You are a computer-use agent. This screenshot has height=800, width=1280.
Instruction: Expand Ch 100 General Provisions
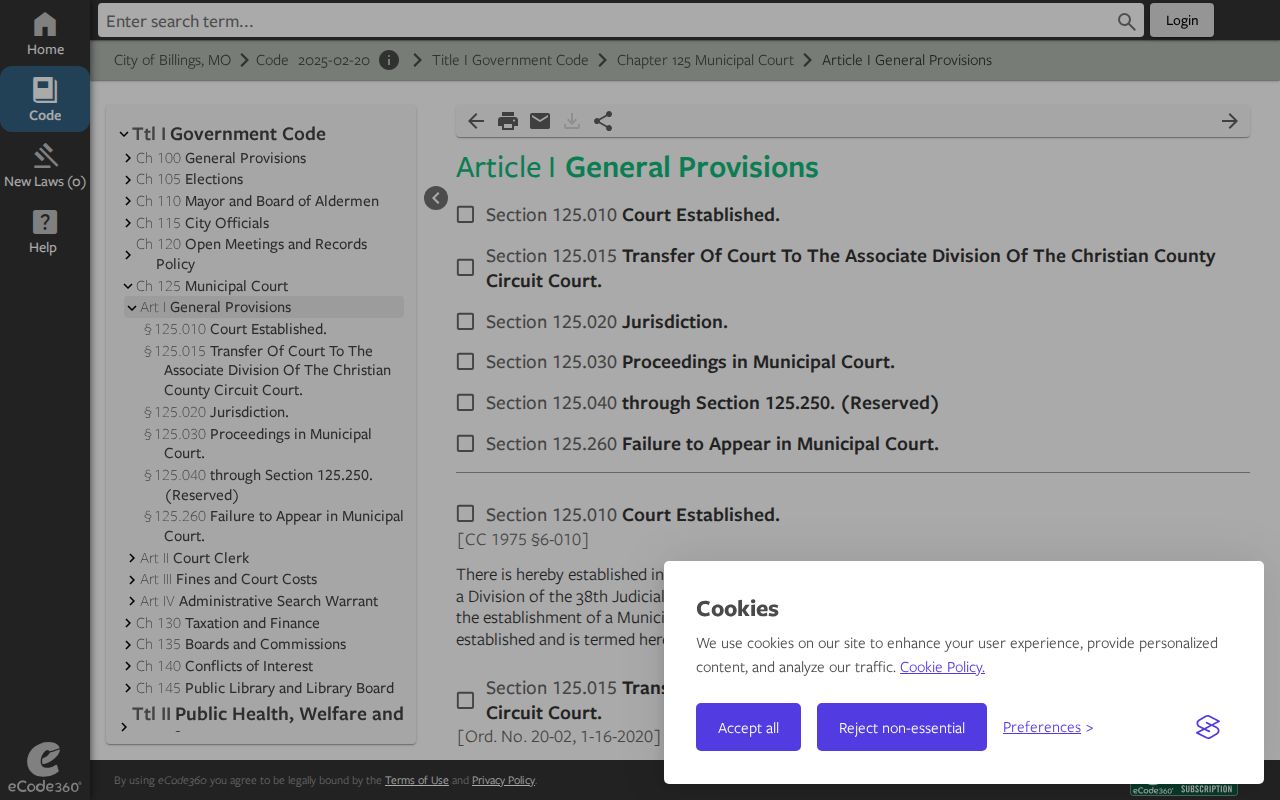click(x=128, y=158)
